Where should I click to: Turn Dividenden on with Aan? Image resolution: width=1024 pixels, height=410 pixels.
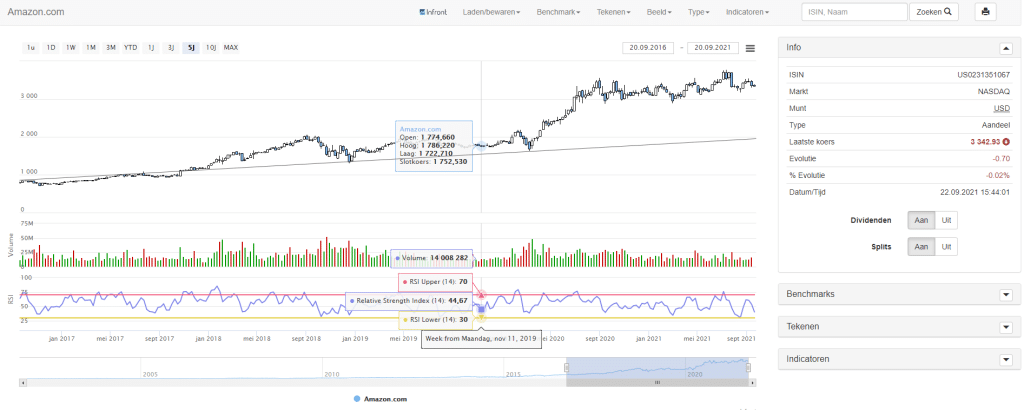click(x=921, y=221)
